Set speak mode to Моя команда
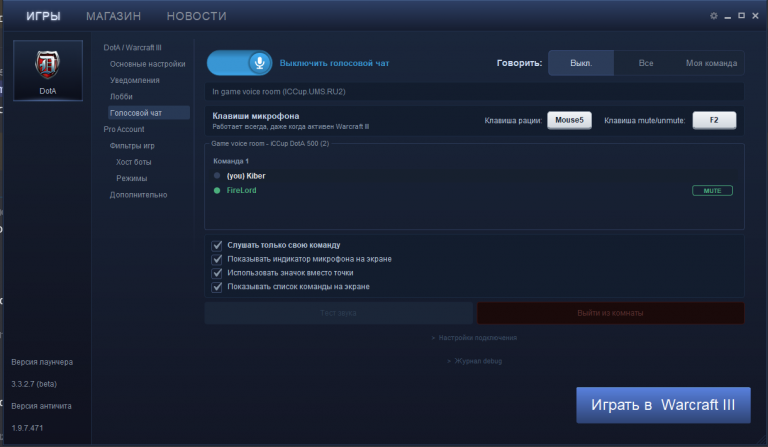Image resolution: width=768 pixels, height=447 pixels. pyautogui.click(x=711, y=63)
